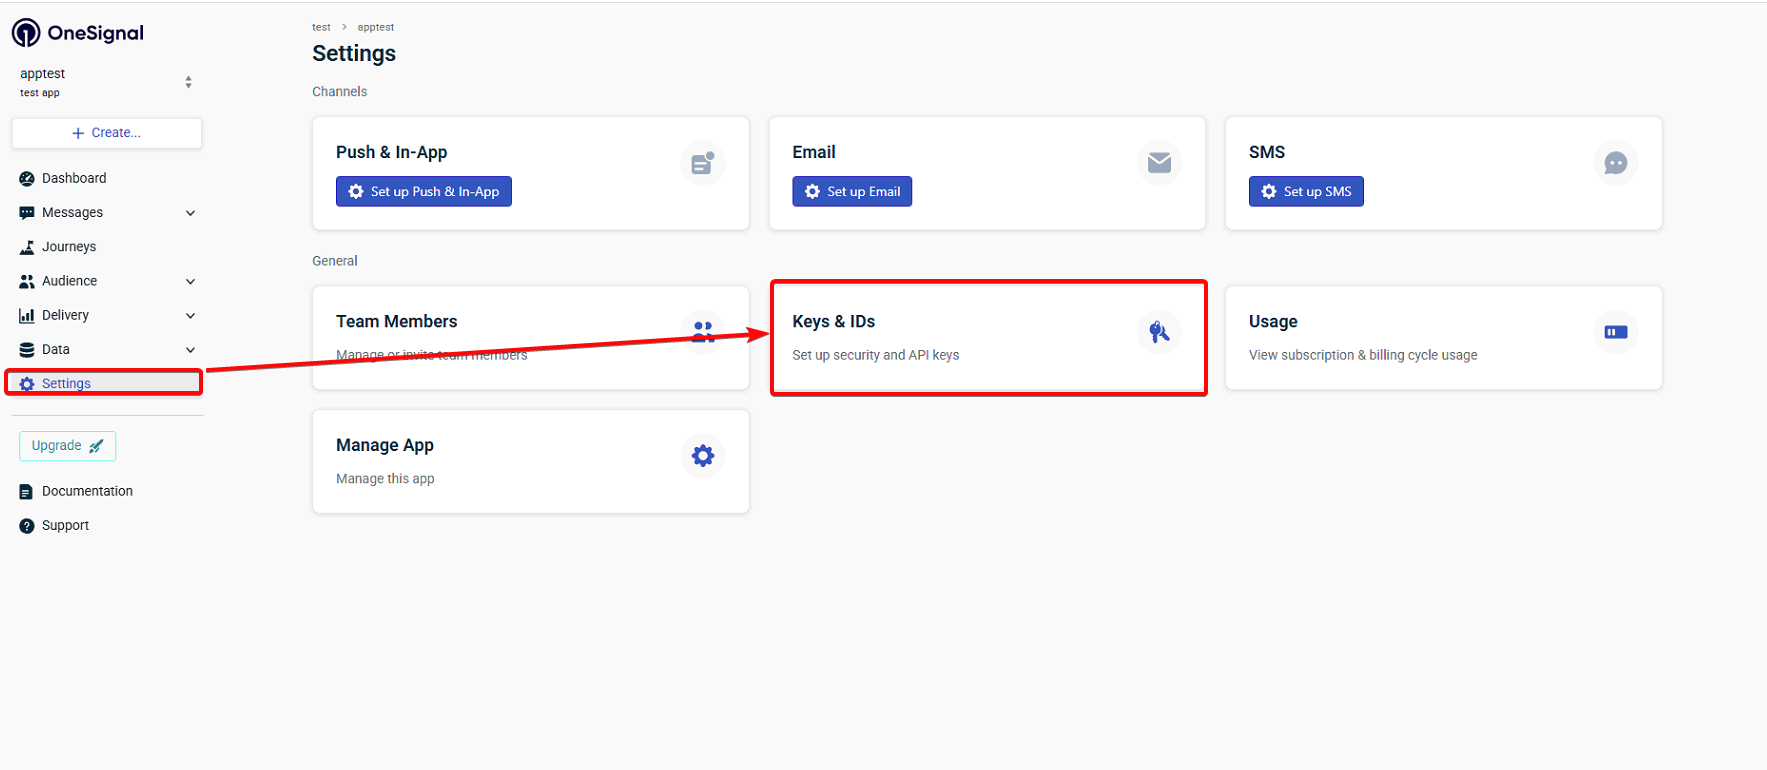The width and height of the screenshot is (1767, 770).
Task: Click the apptest app name in sidebar
Action: click(43, 74)
